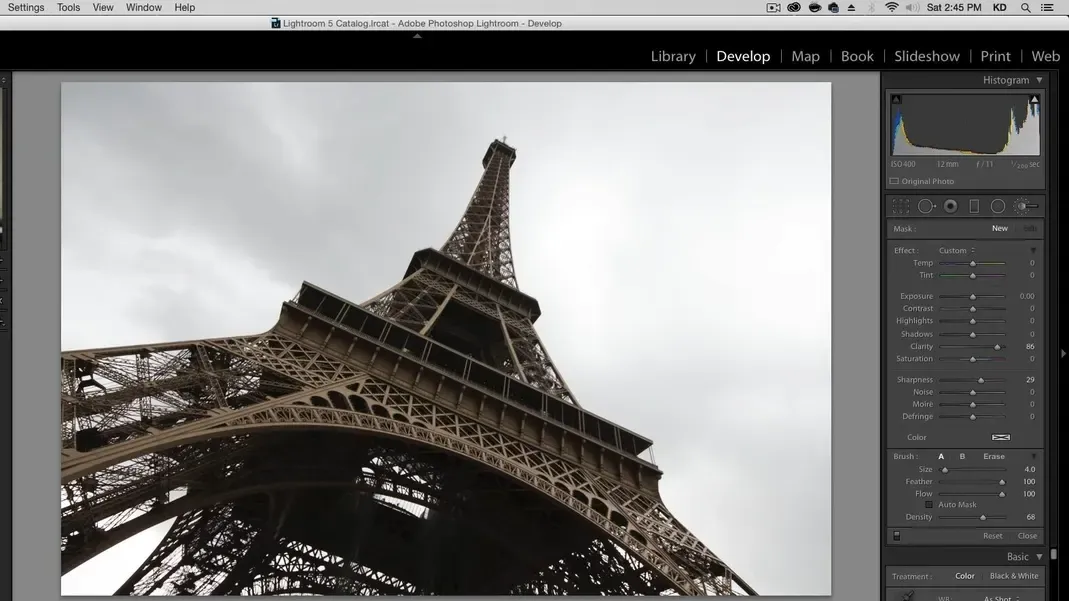The image size is (1069, 601).
Task: Toggle highlight clipping indicator in histogram
Action: pos(1034,99)
